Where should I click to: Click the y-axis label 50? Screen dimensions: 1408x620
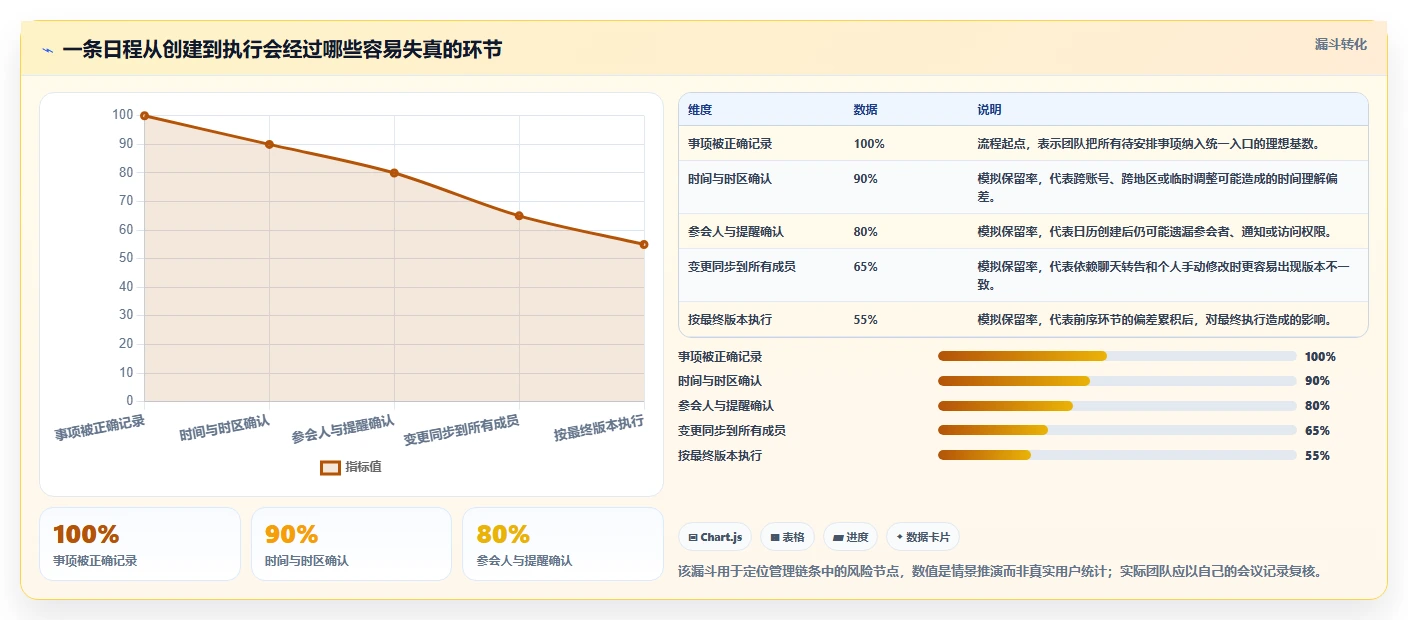pyautogui.click(x=126, y=258)
